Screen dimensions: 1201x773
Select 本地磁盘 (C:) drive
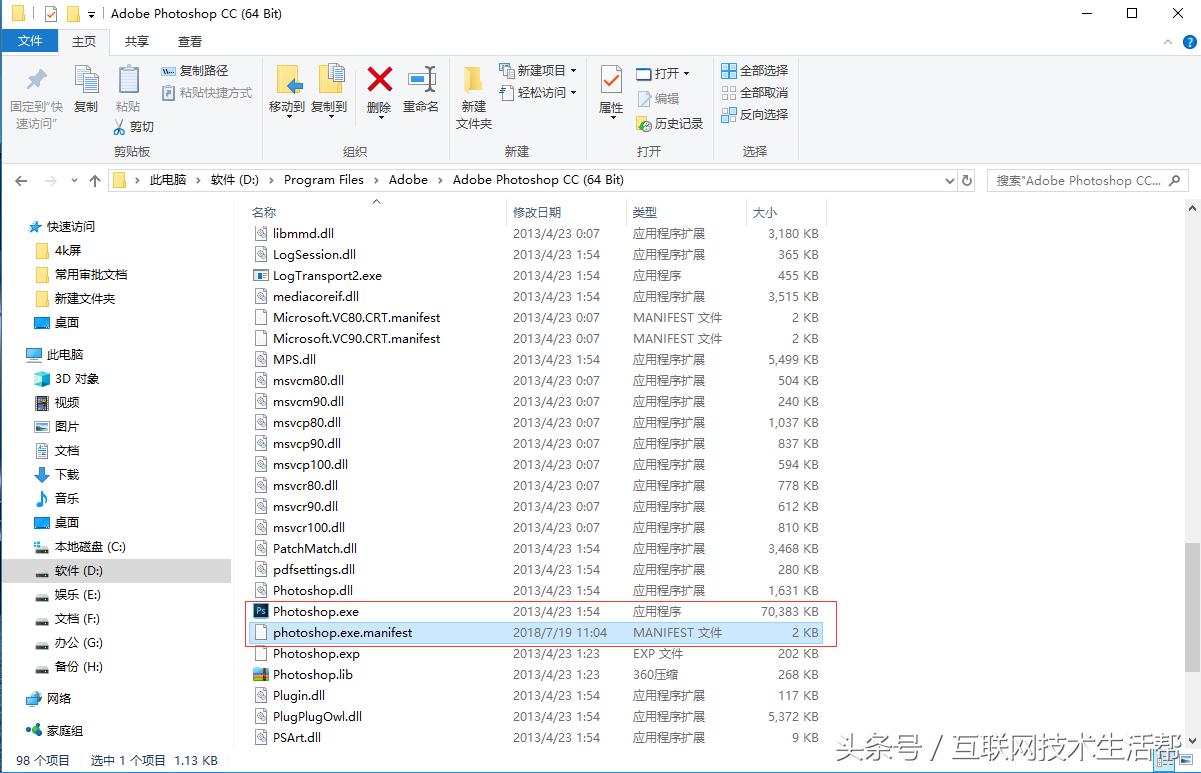coord(90,547)
